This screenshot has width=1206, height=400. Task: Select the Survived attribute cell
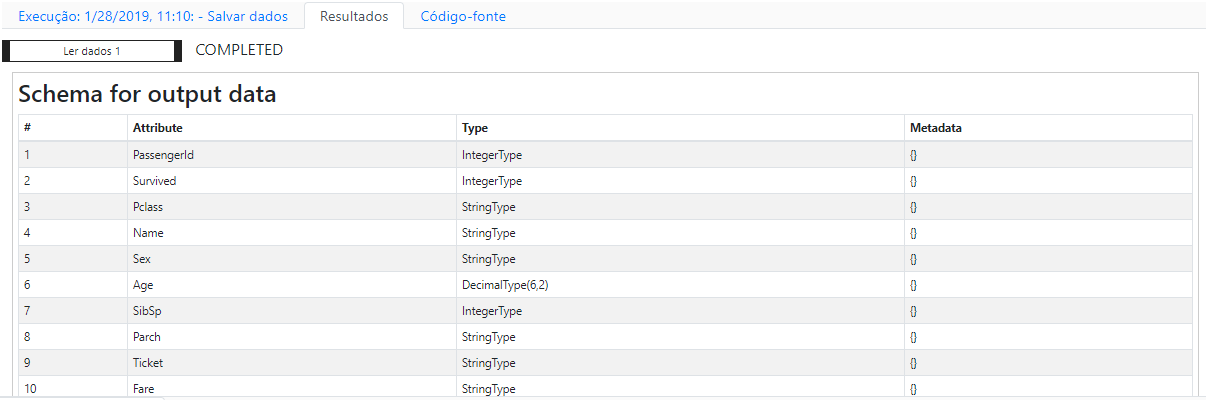[x=292, y=181]
